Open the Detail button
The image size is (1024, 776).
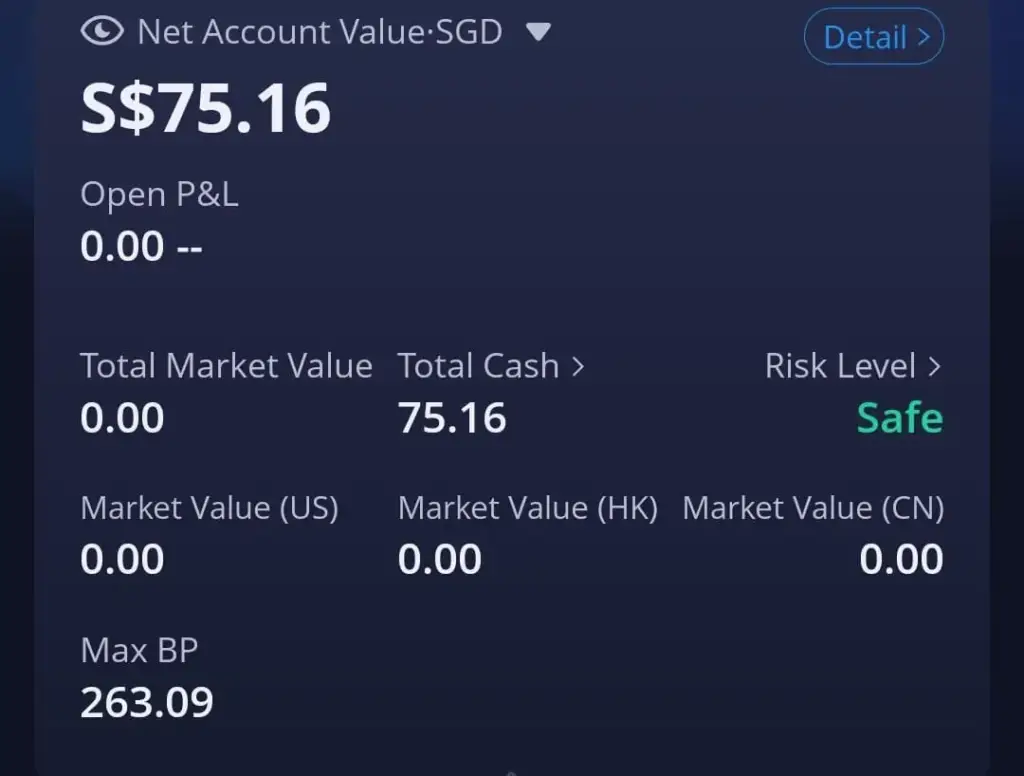click(x=874, y=37)
